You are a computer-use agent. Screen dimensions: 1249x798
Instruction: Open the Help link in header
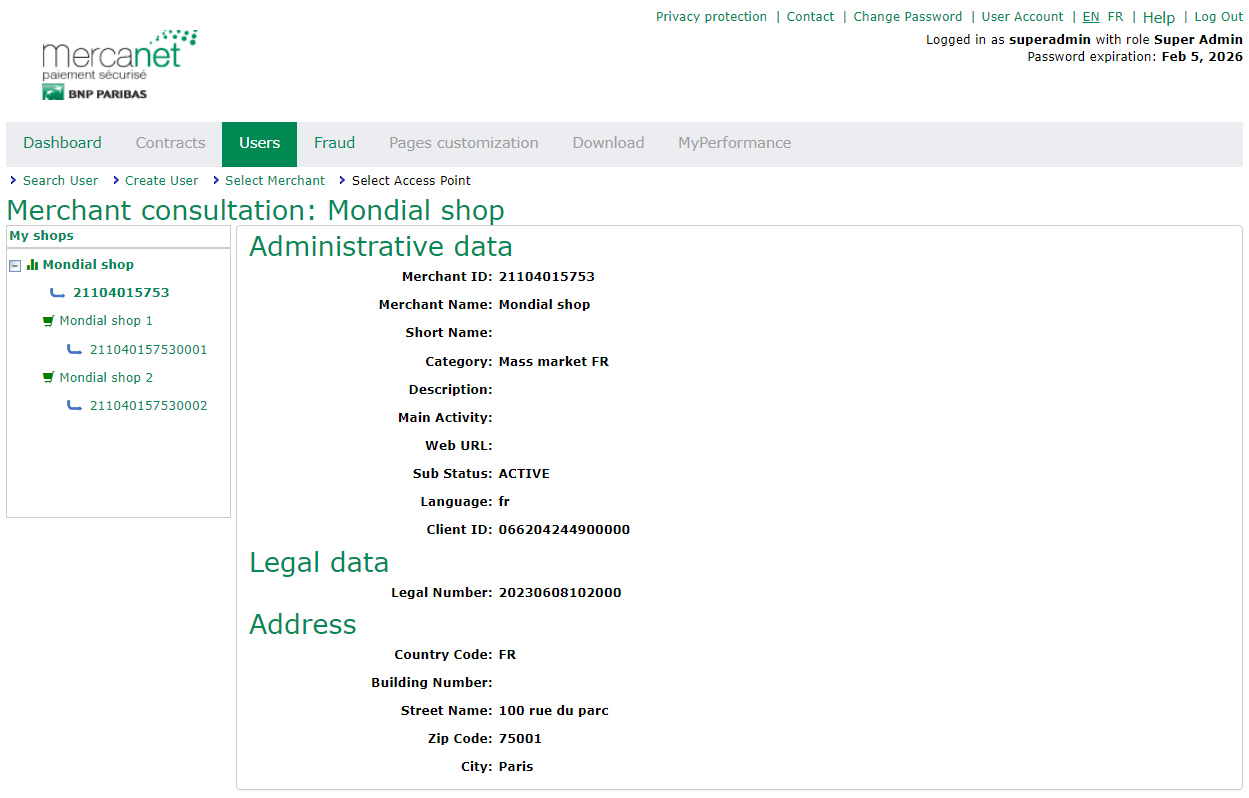click(x=1159, y=17)
